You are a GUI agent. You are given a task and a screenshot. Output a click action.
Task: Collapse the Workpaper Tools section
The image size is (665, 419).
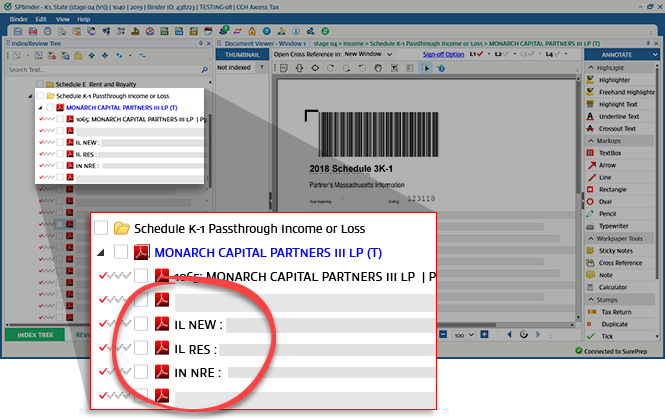[591, 239]
